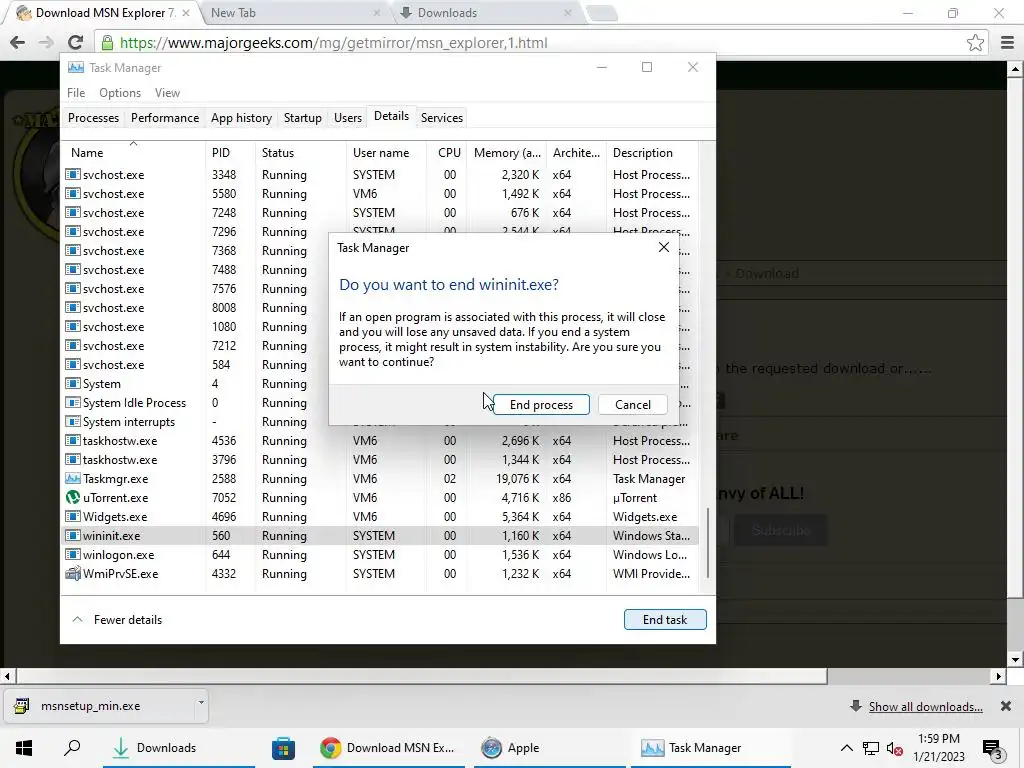Close the Task Manager confirmation dialog
This screenshot has width=1024, height=768.
[664, 248]
